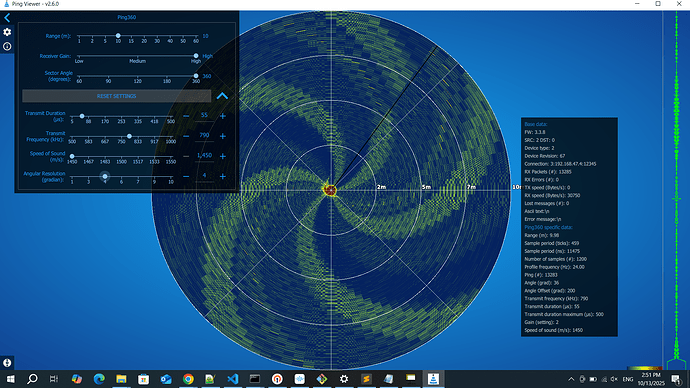This screenshot has width=690, height=388.
Task: Click the 'Gain (setting): 2' line
Action: tap(541, 322)
